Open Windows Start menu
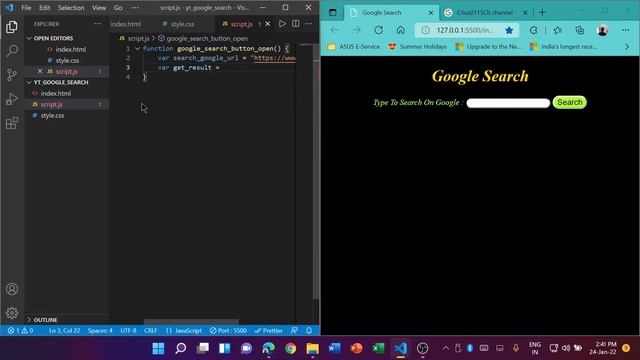640x360 pixels. pos(158,348)
